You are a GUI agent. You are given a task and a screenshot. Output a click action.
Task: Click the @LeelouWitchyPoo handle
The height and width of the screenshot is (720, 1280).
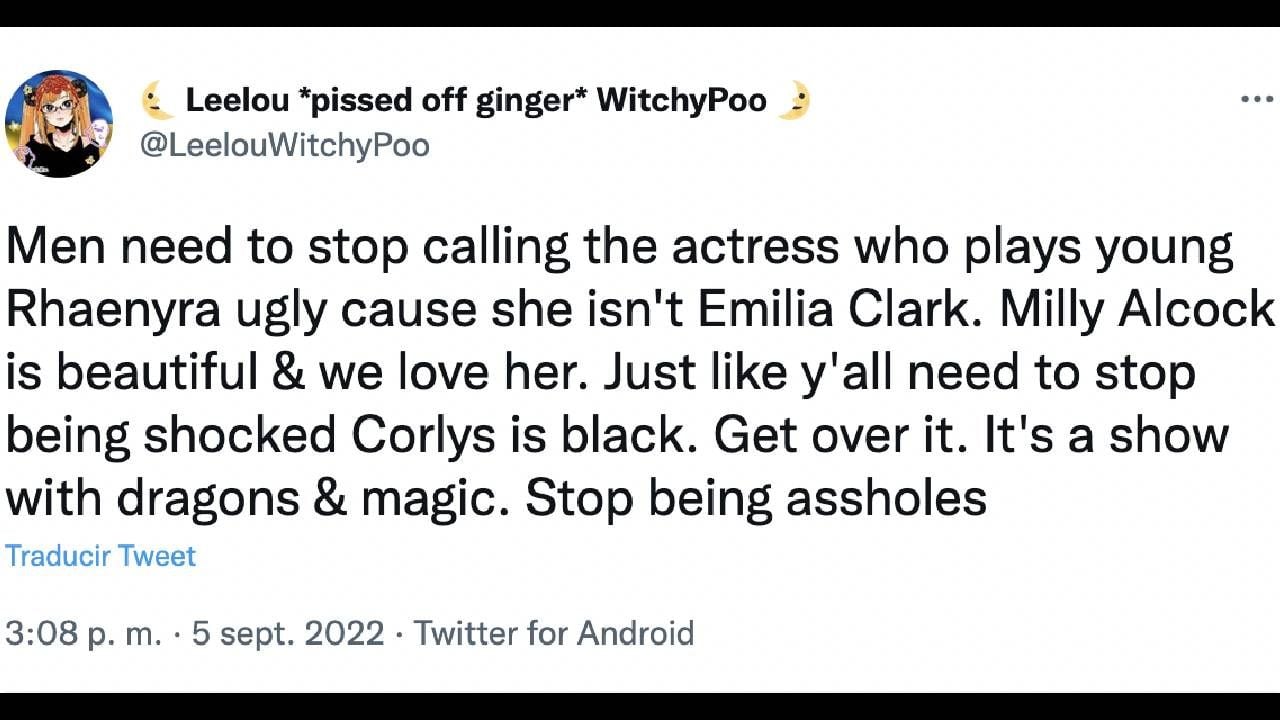tap(285, 145)
